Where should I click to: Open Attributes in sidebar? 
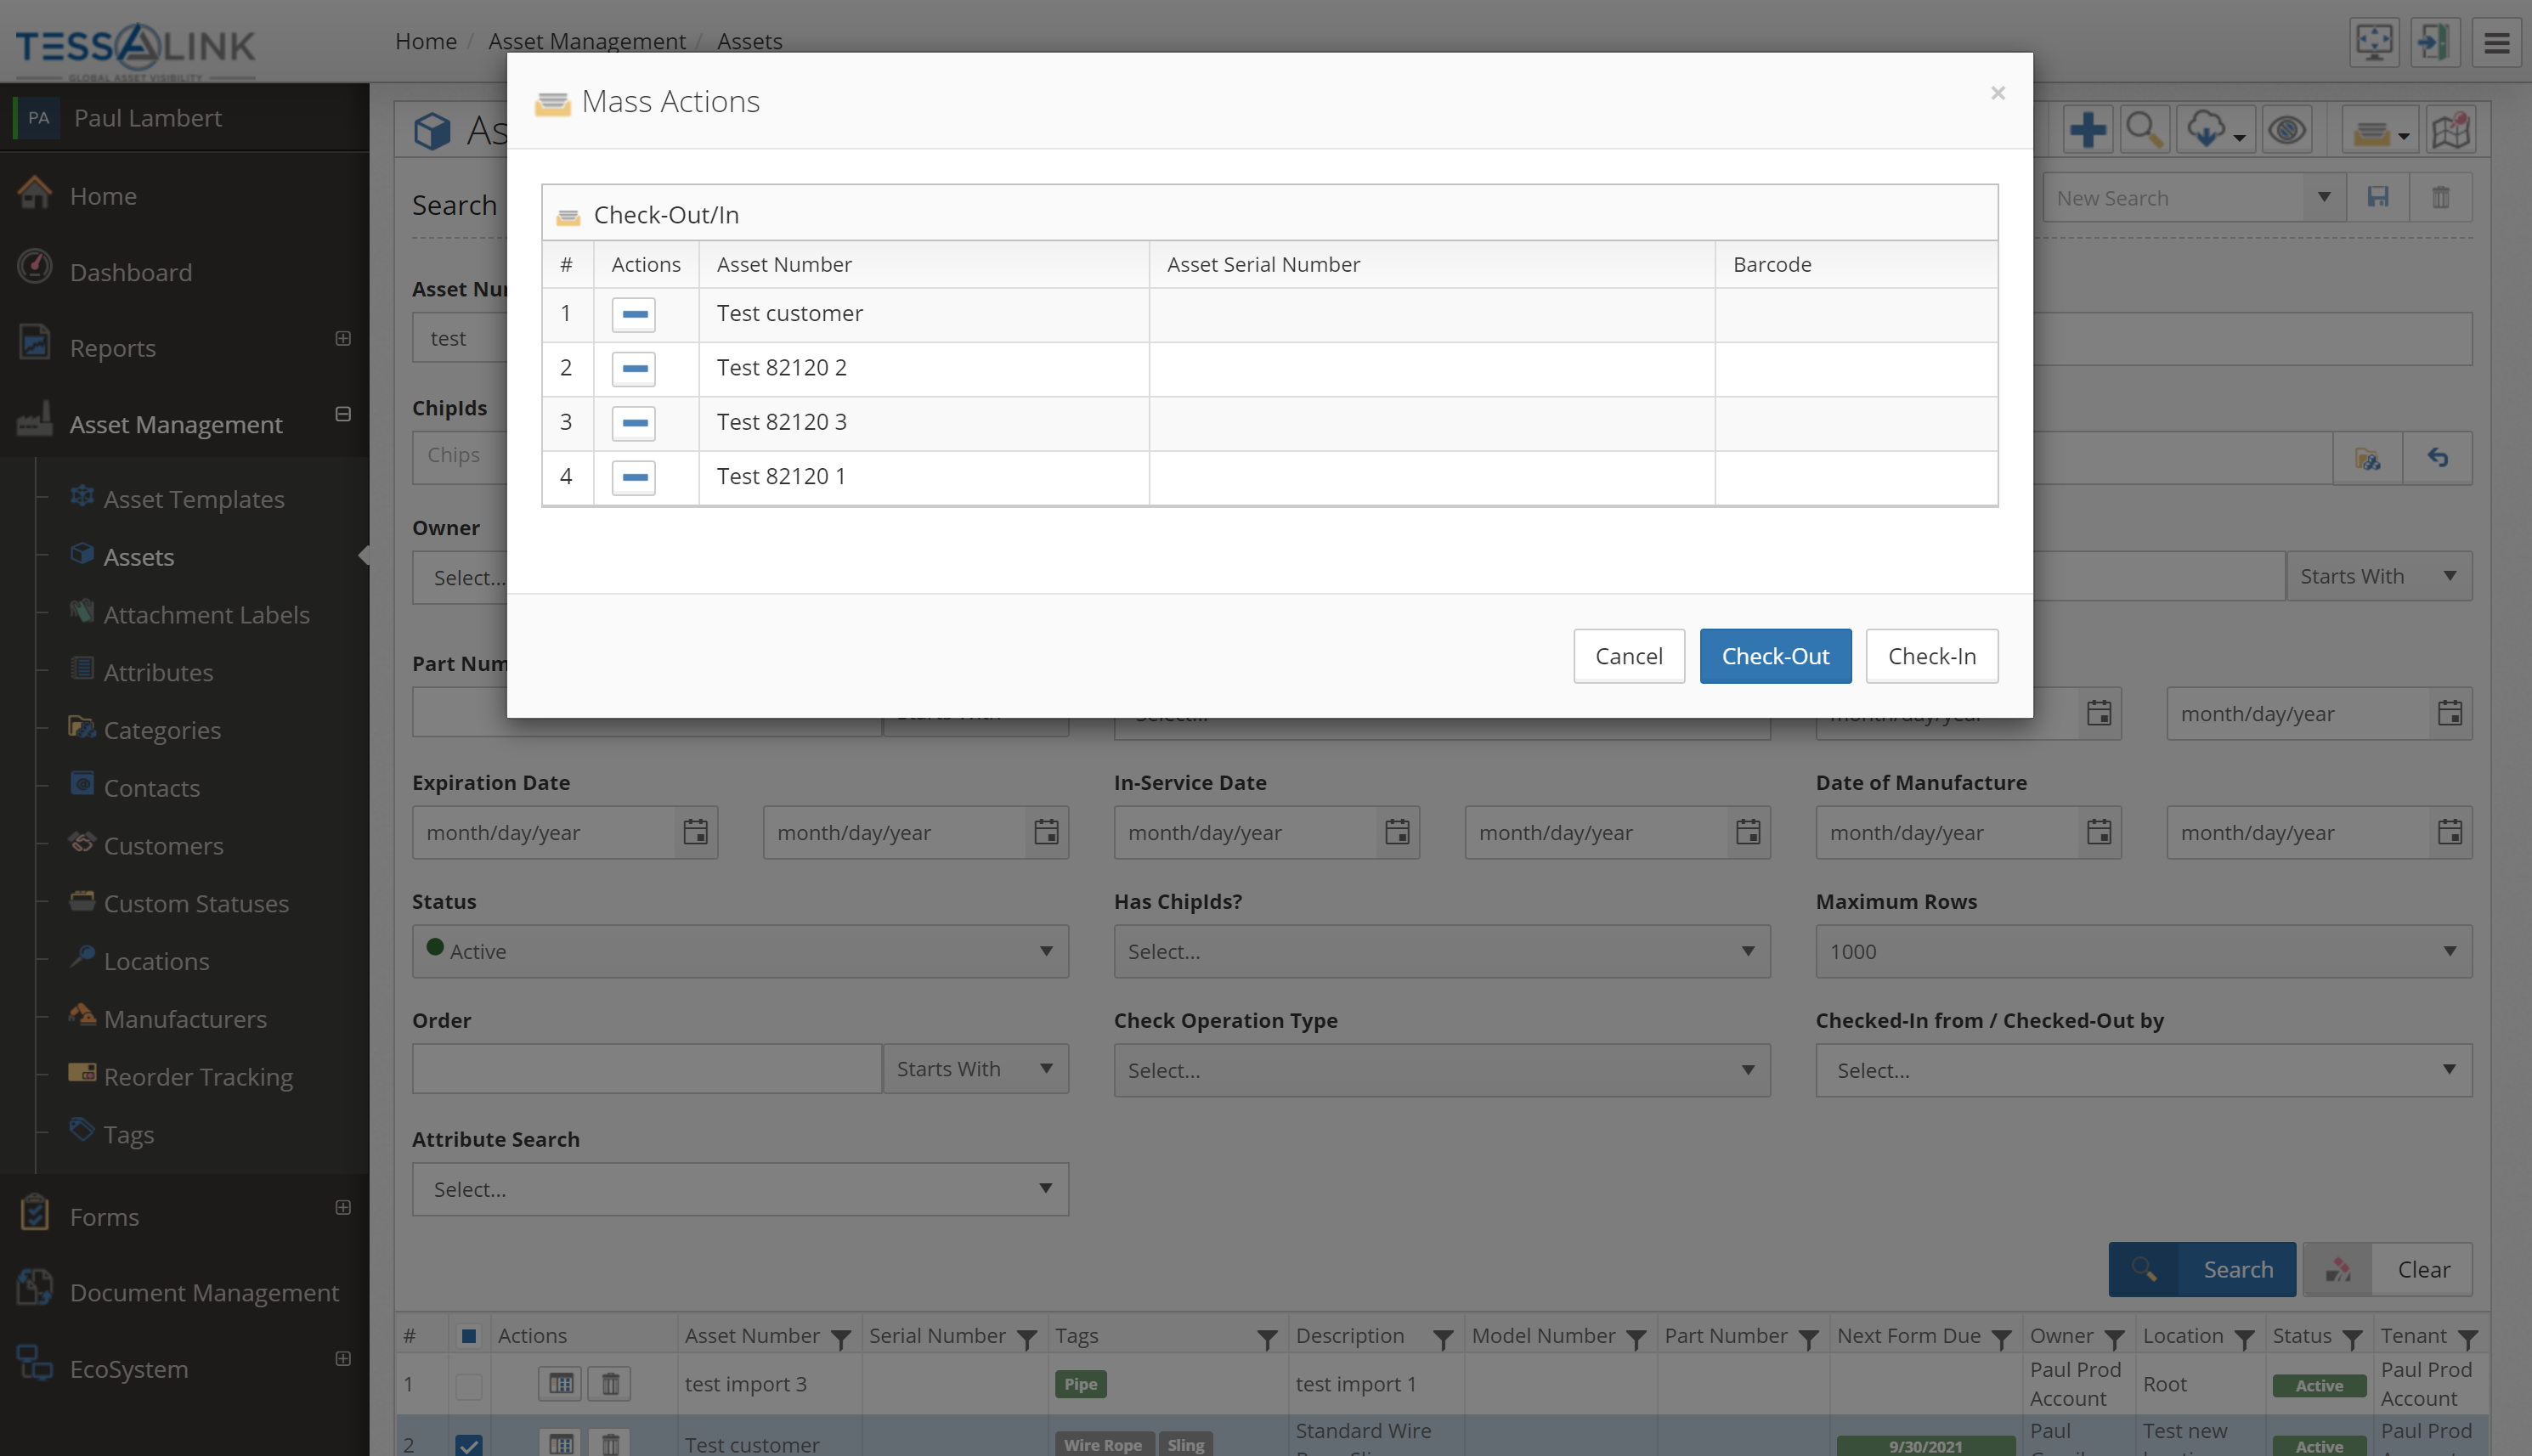pyautogui.click(x=158, y=672)
